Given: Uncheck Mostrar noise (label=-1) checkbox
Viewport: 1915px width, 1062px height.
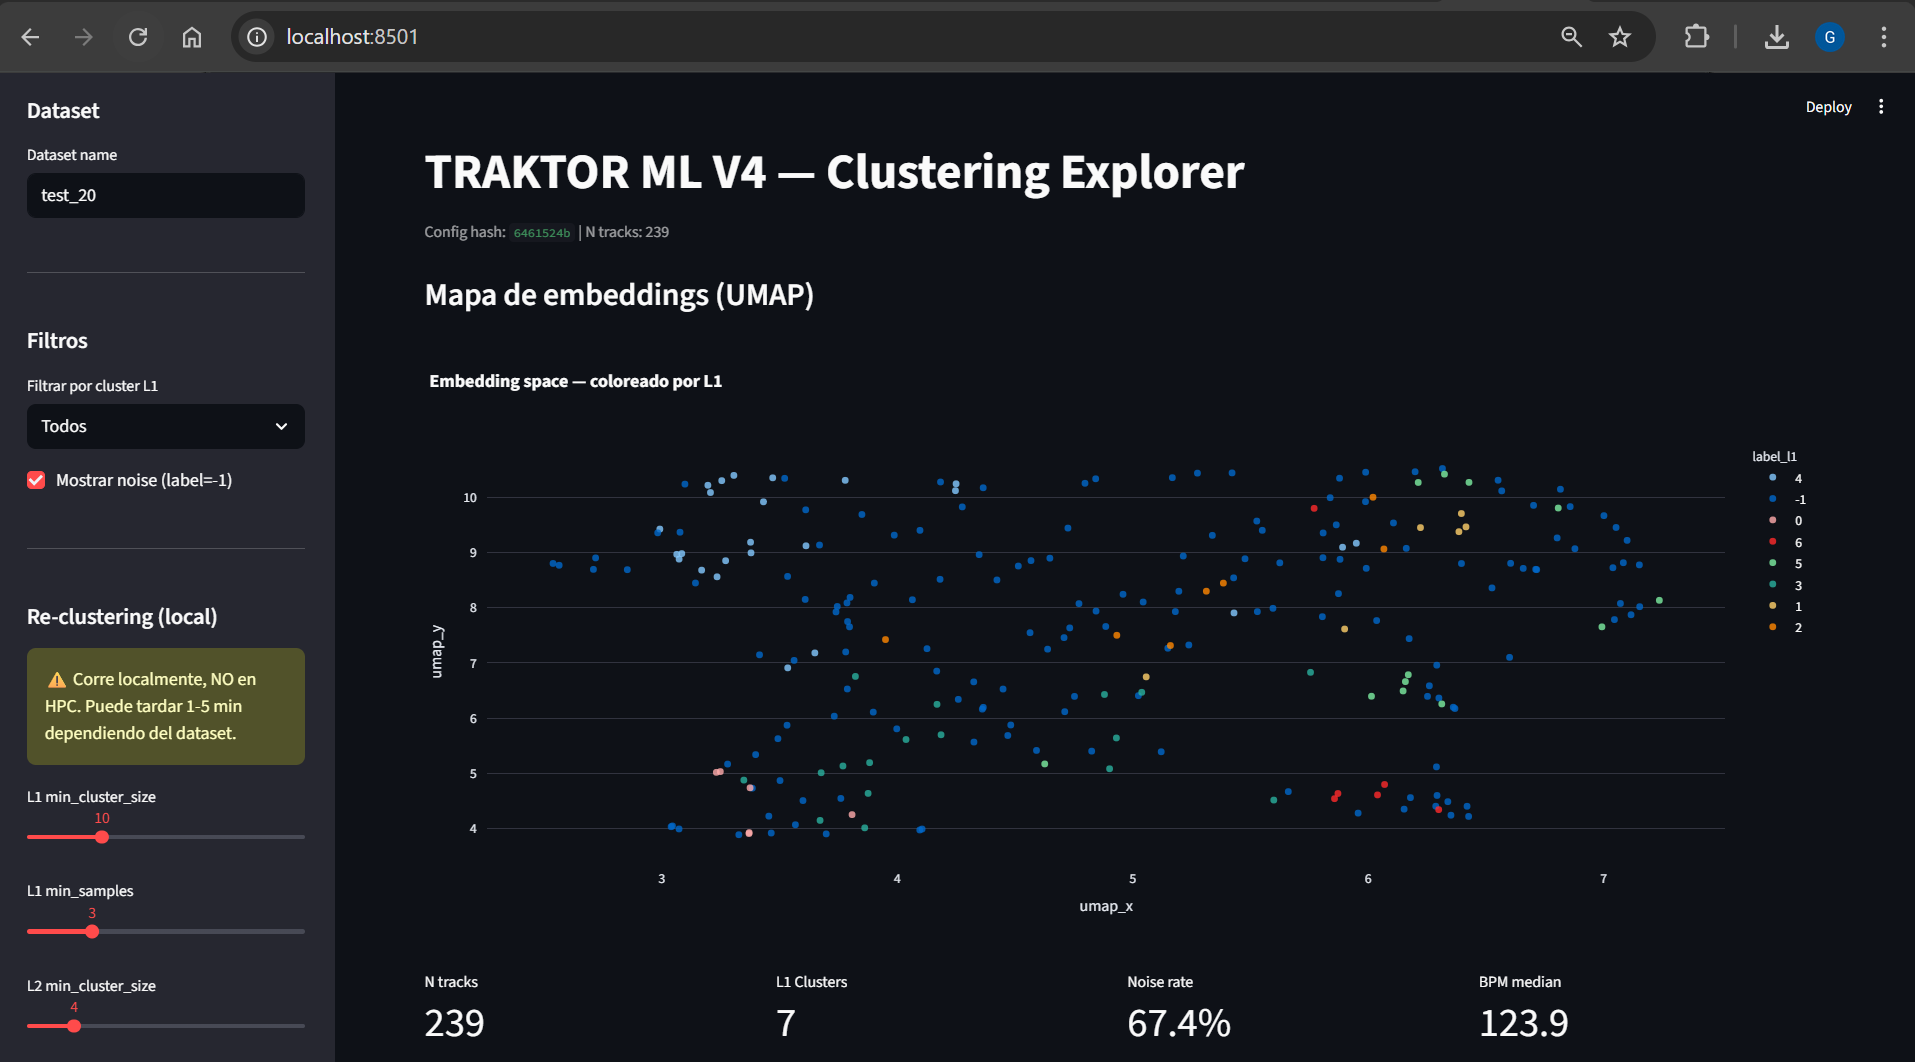Looking at the screenshot, I should (36, 480).
